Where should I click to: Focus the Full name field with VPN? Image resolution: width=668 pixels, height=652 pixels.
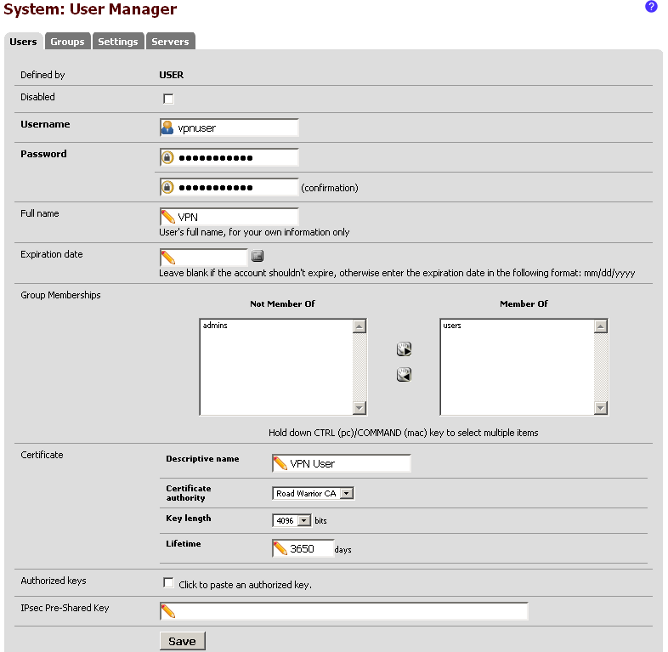[229, 217]
